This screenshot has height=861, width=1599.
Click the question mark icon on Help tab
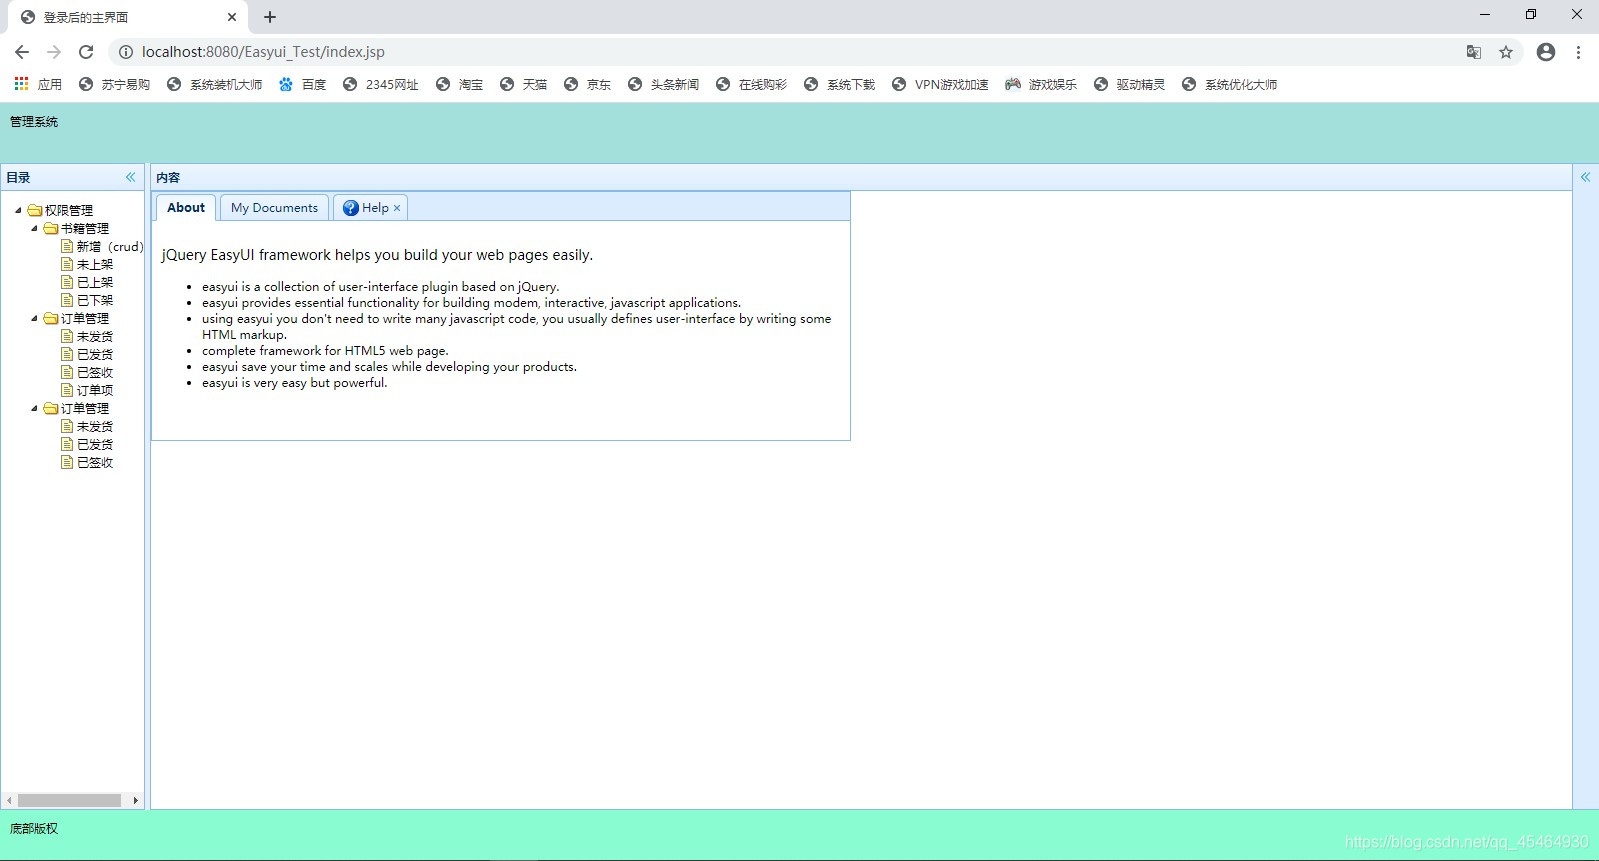tap(350, 208)
